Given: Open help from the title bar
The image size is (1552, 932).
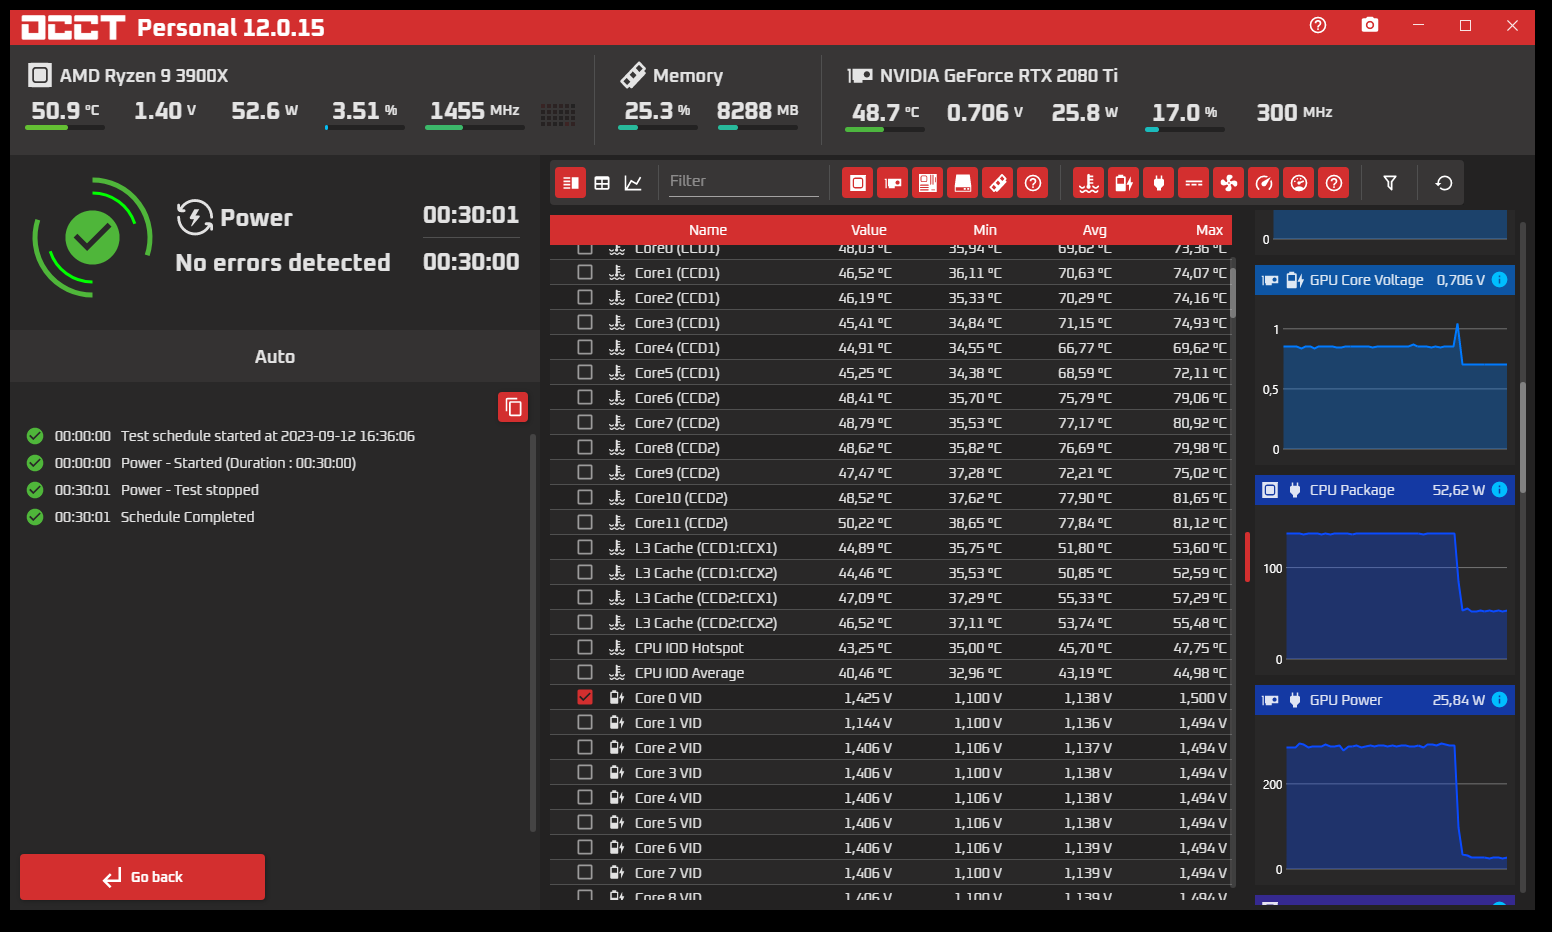Looking at the screenshot, I should click(1318, 25).
